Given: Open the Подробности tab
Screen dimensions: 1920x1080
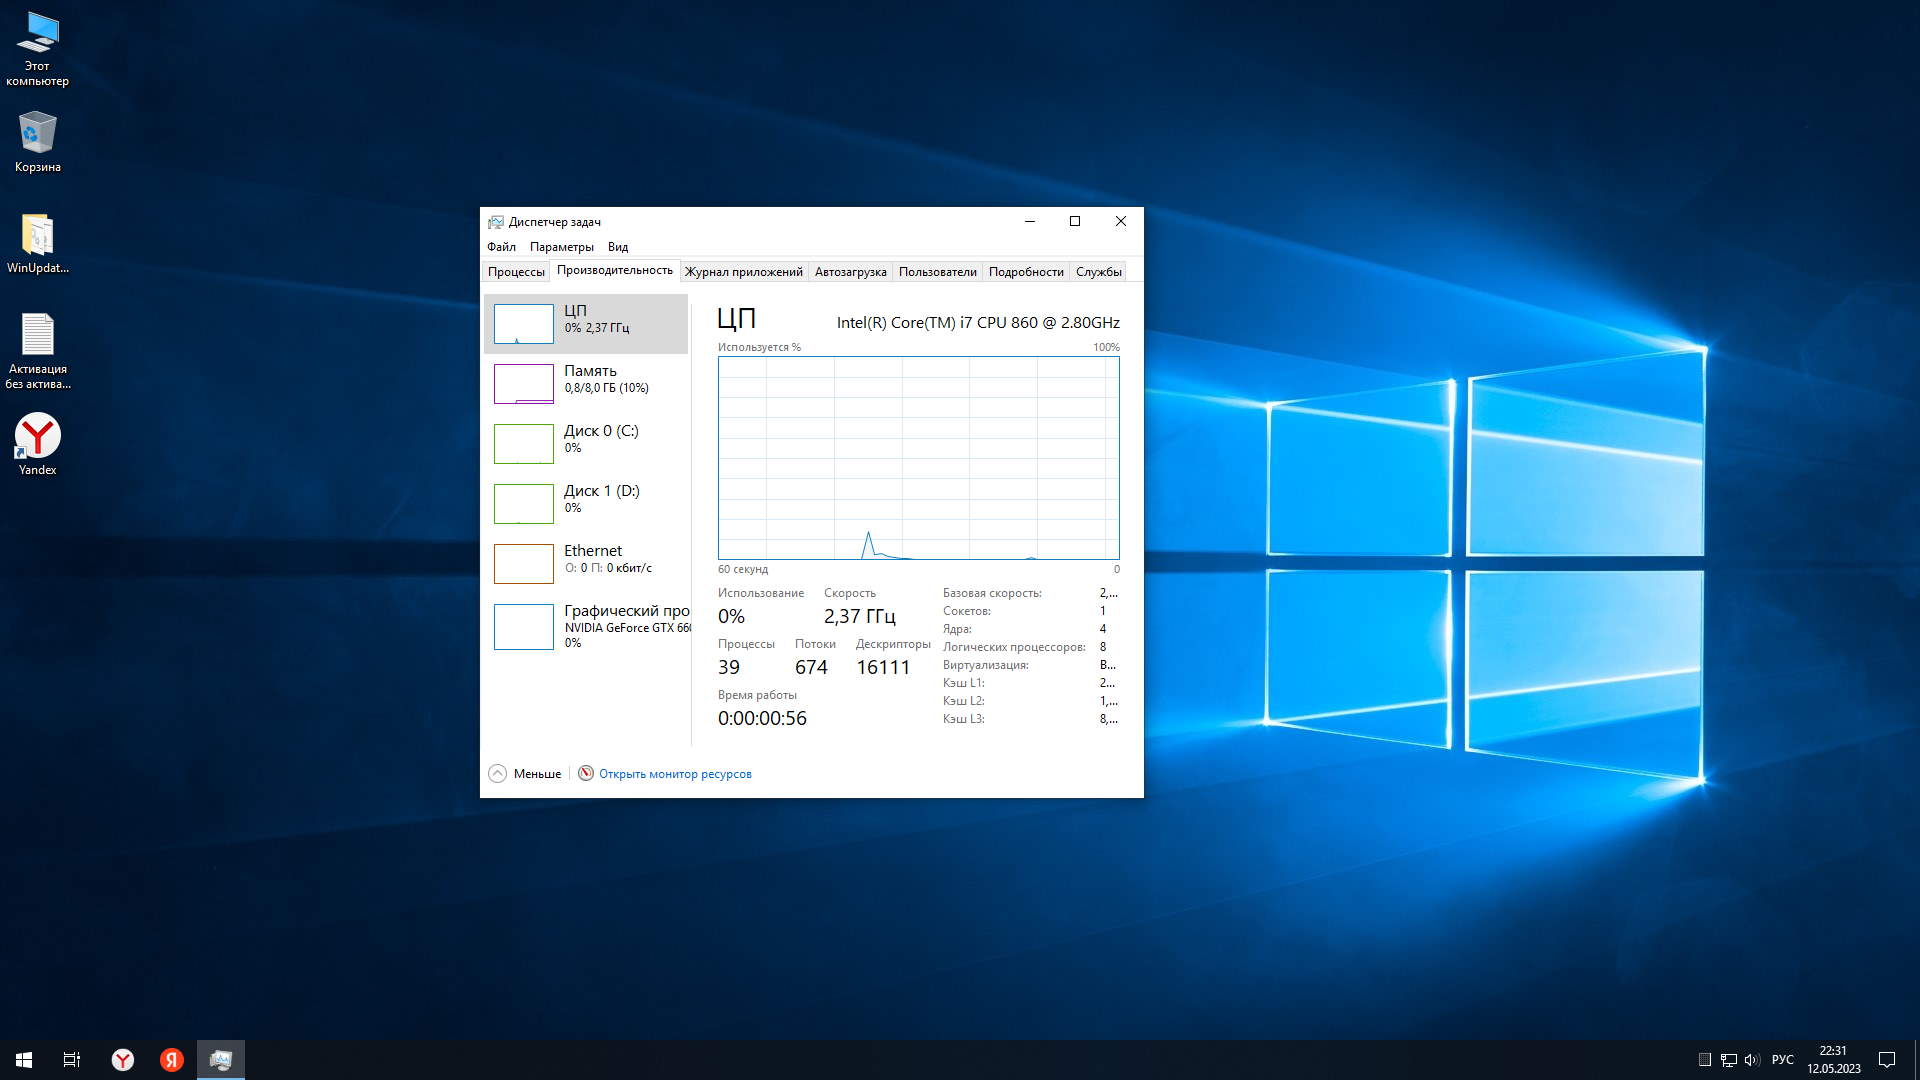Looking at the screenshot, I should 1025,272.
